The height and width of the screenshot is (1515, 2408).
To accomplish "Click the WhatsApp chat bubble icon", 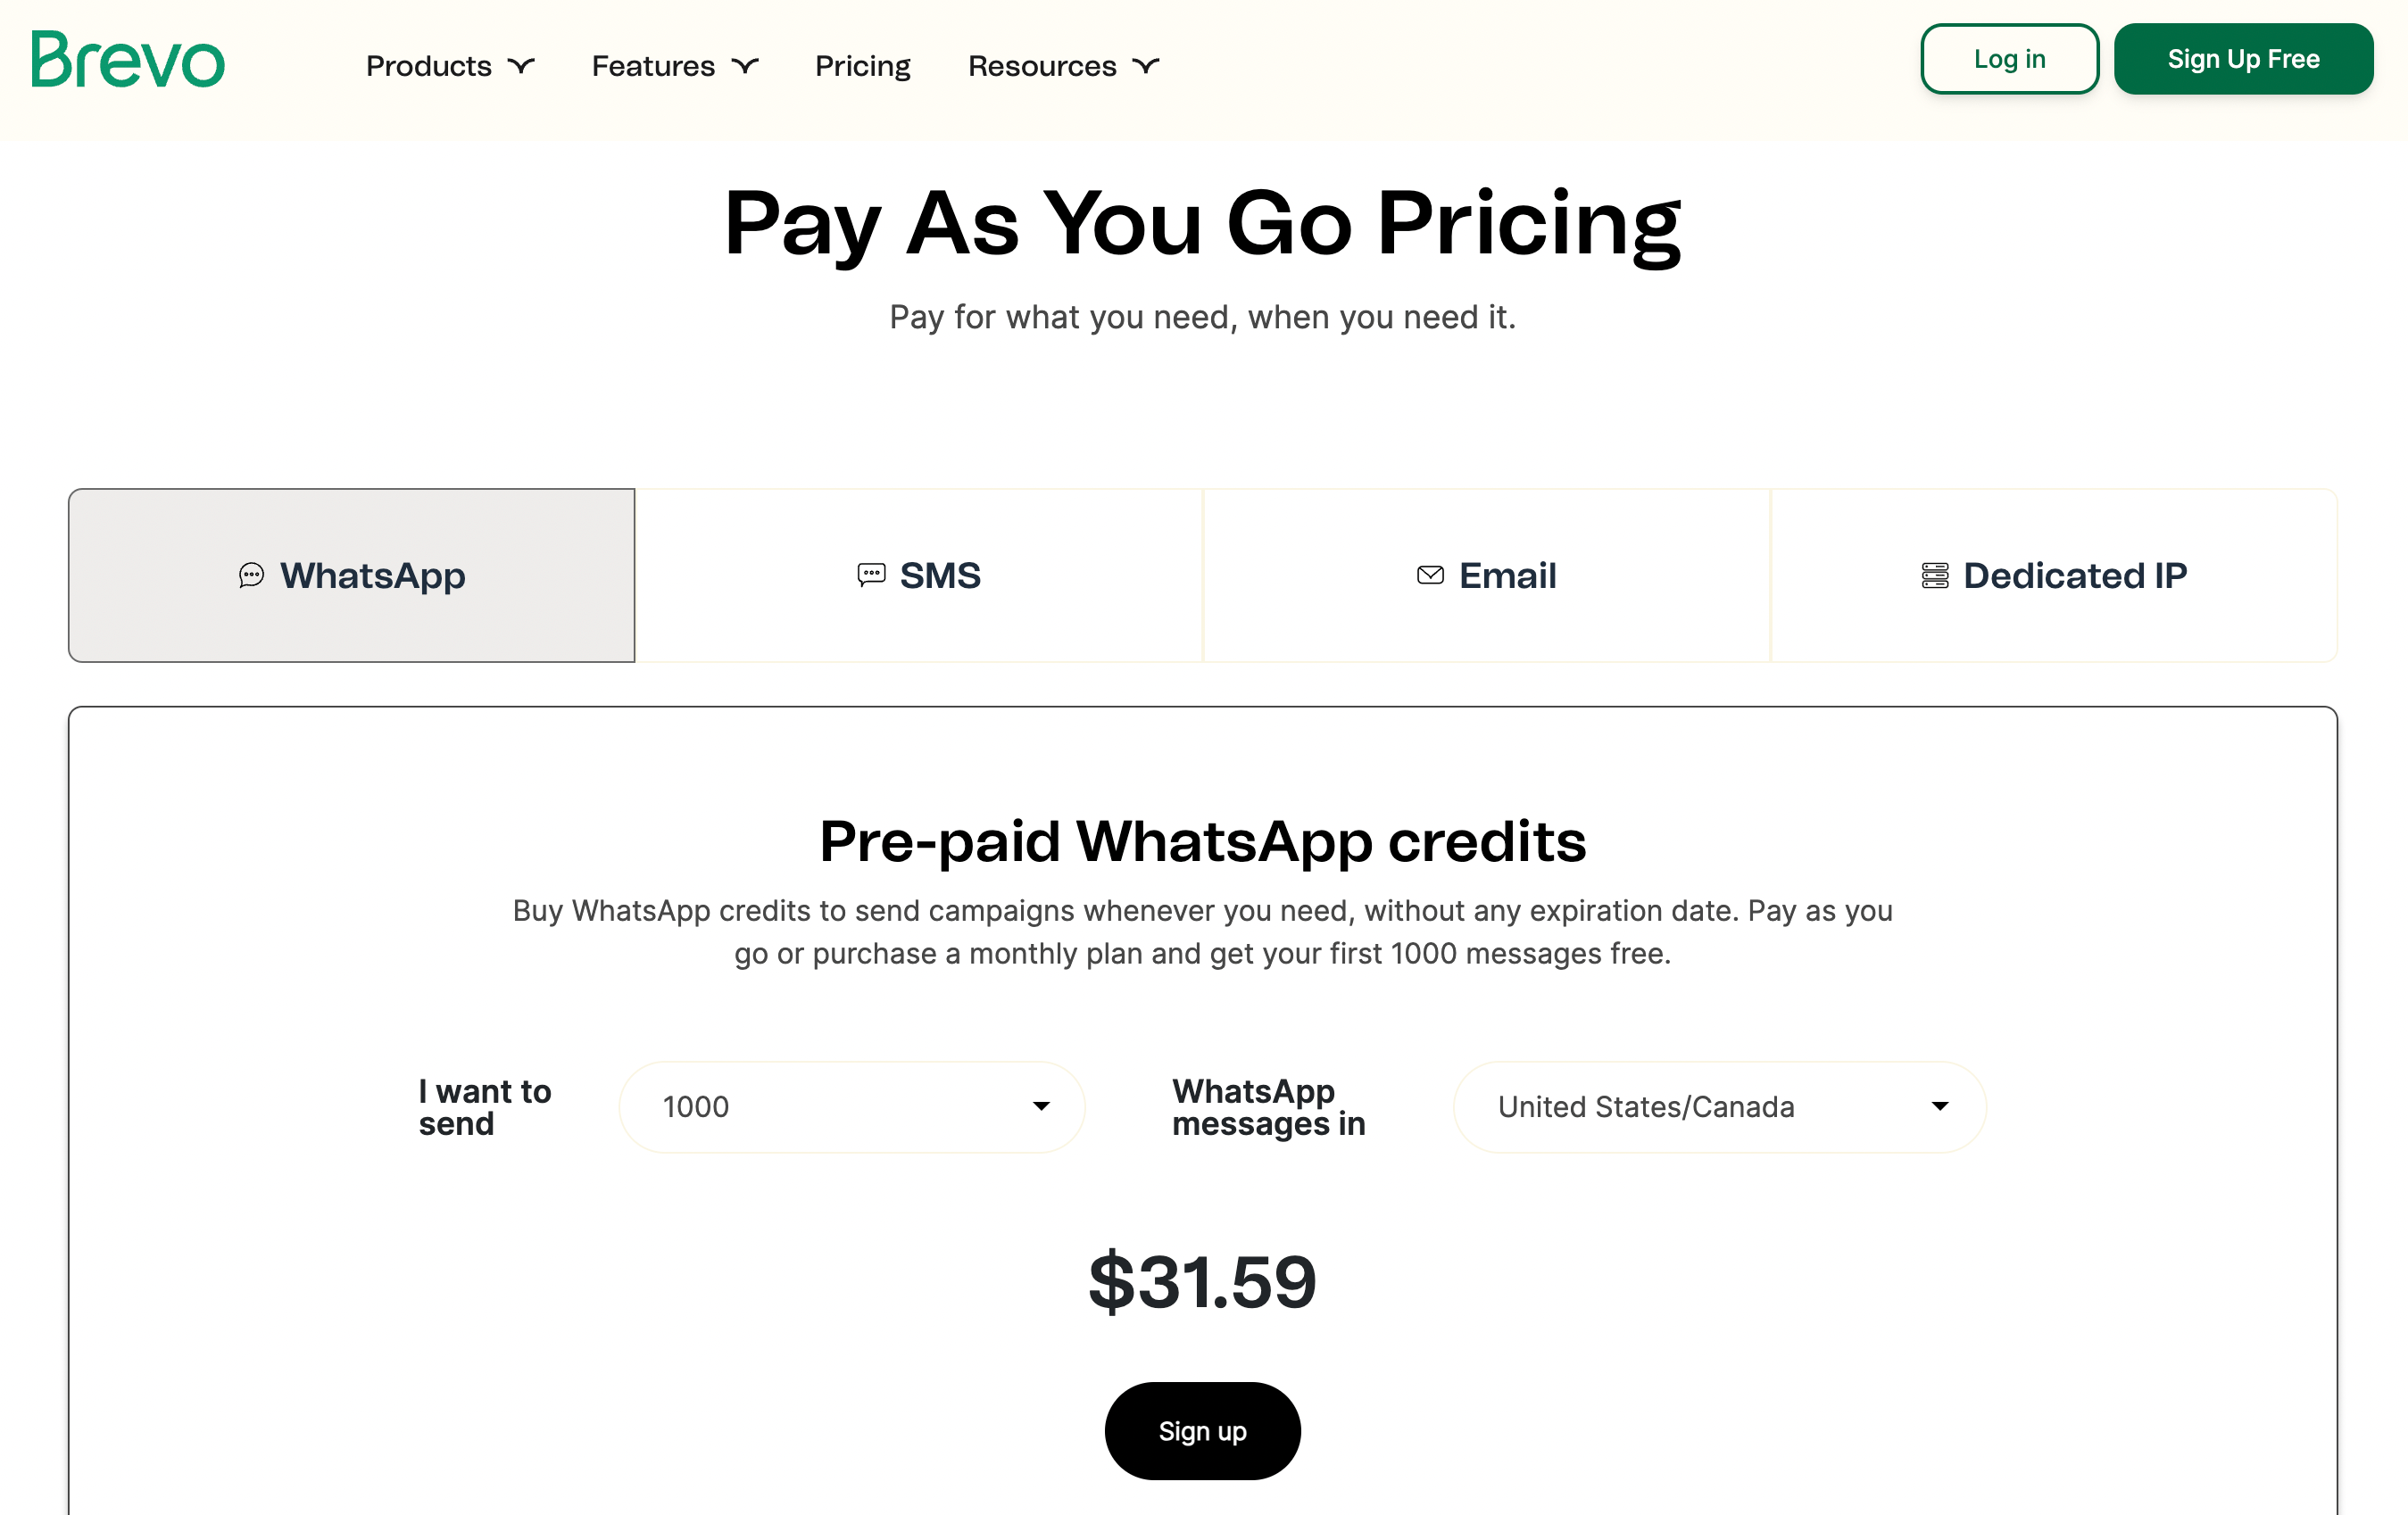I will click(250, 575).
